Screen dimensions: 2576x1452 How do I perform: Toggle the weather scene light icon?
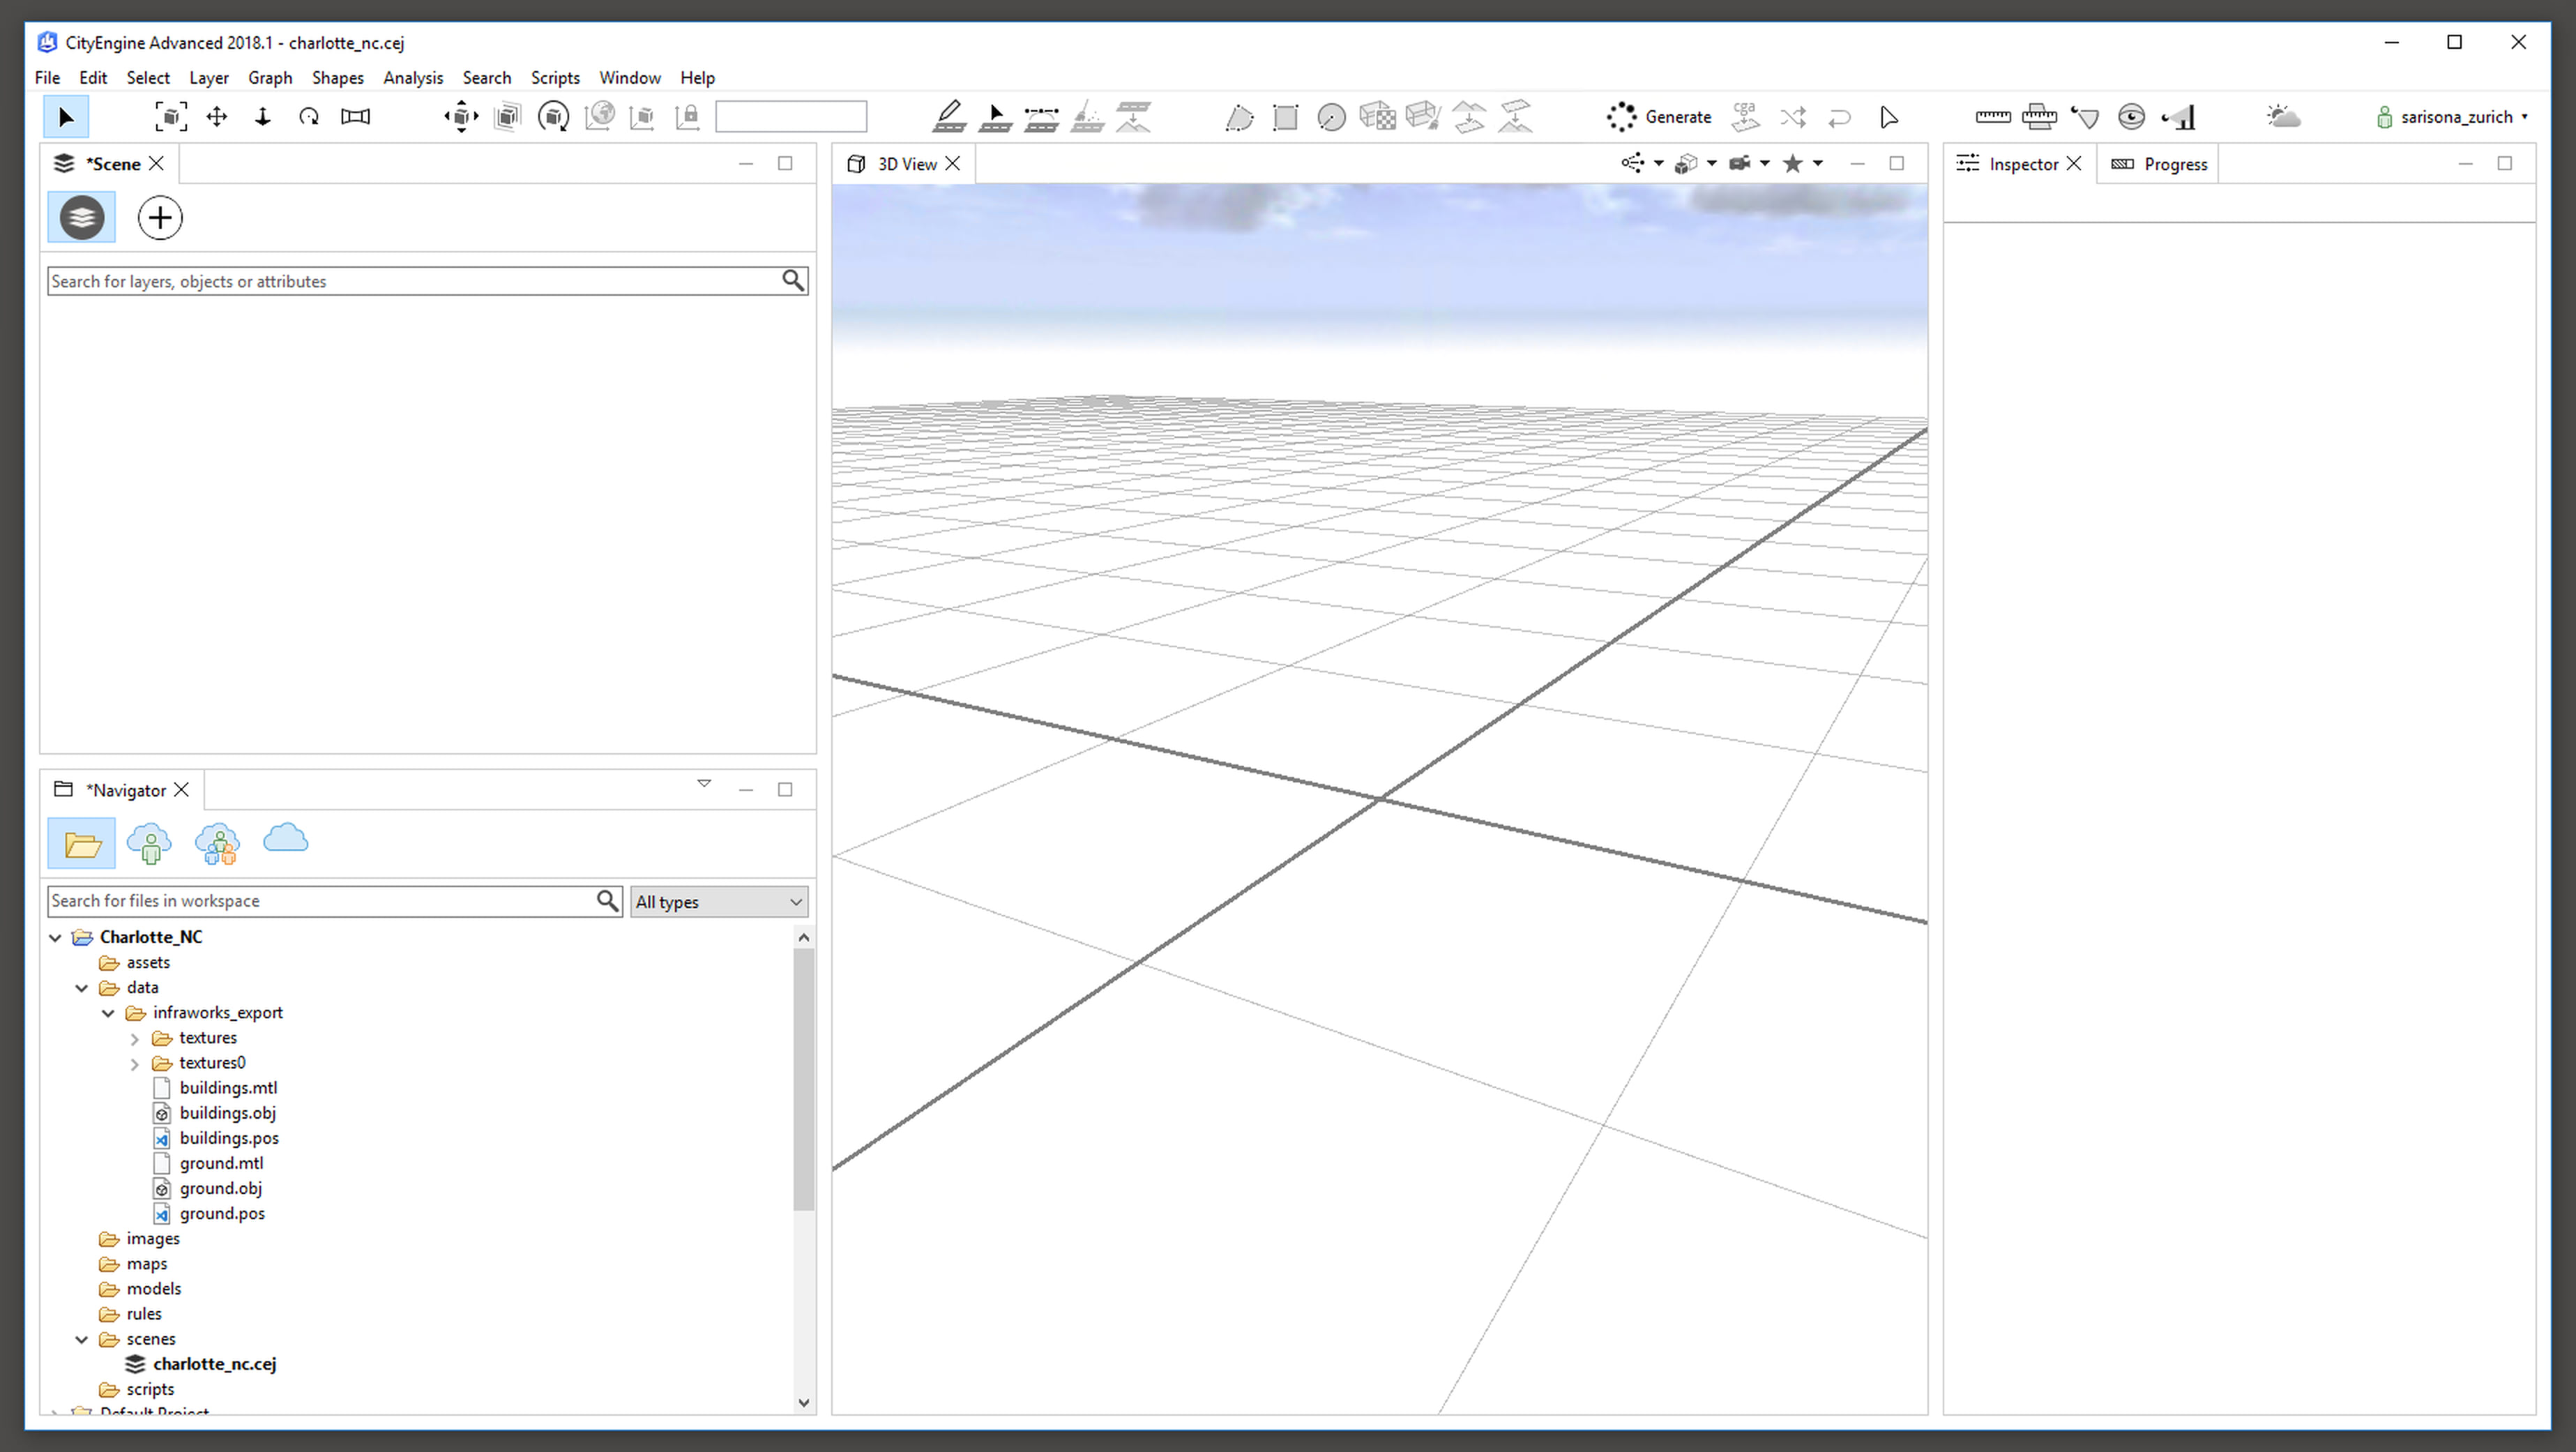click(2283, 117)
